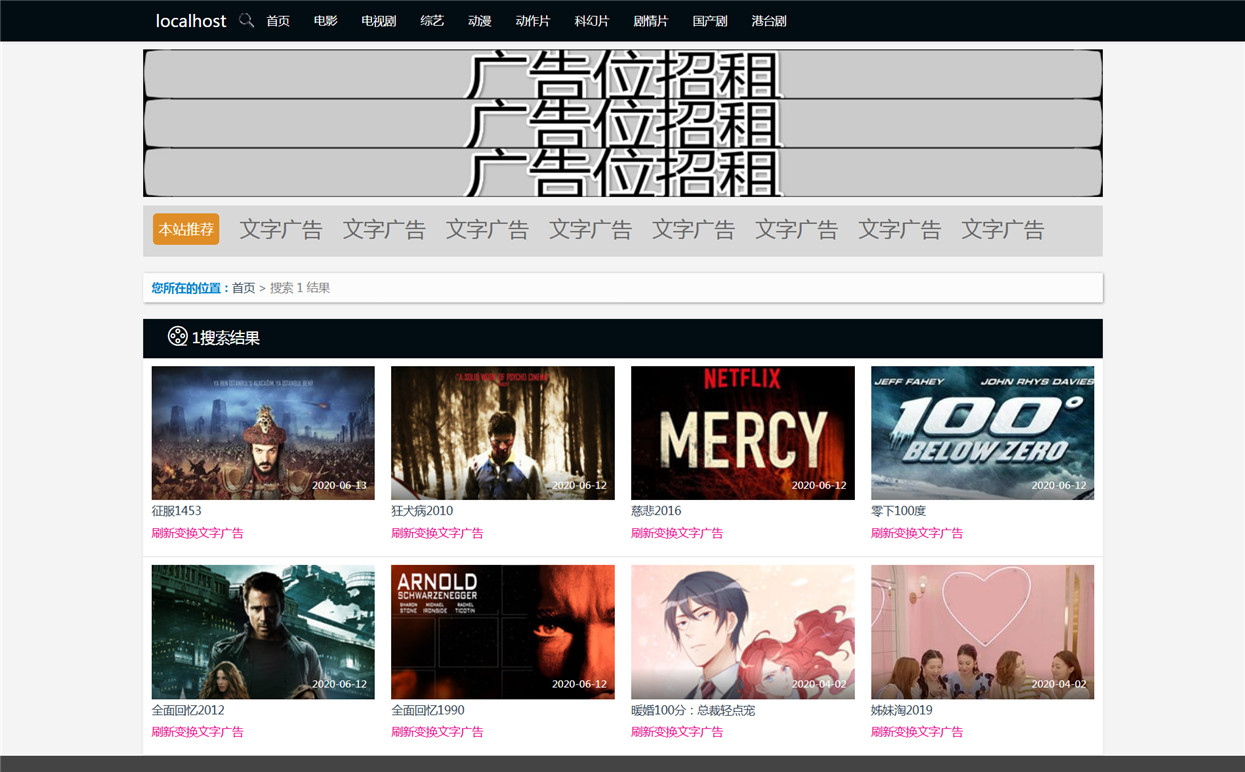
Task: Click the 狂犬病2010 title link
Action: coord(422,511)
